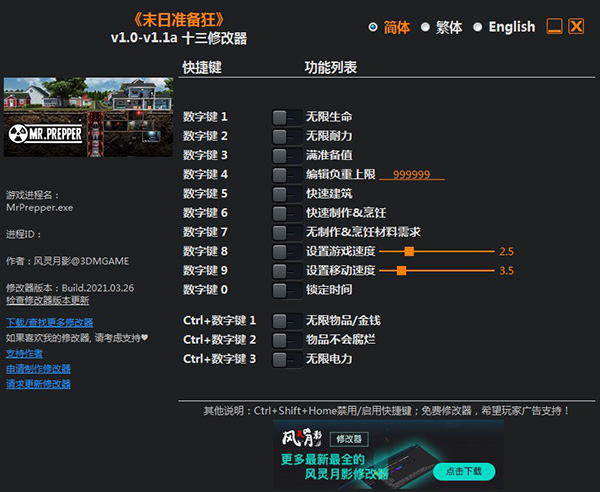Screen dimensions: 600x492
Task: Enable 无制作&烹饪材料需求 switch
Action: point(287,233)
